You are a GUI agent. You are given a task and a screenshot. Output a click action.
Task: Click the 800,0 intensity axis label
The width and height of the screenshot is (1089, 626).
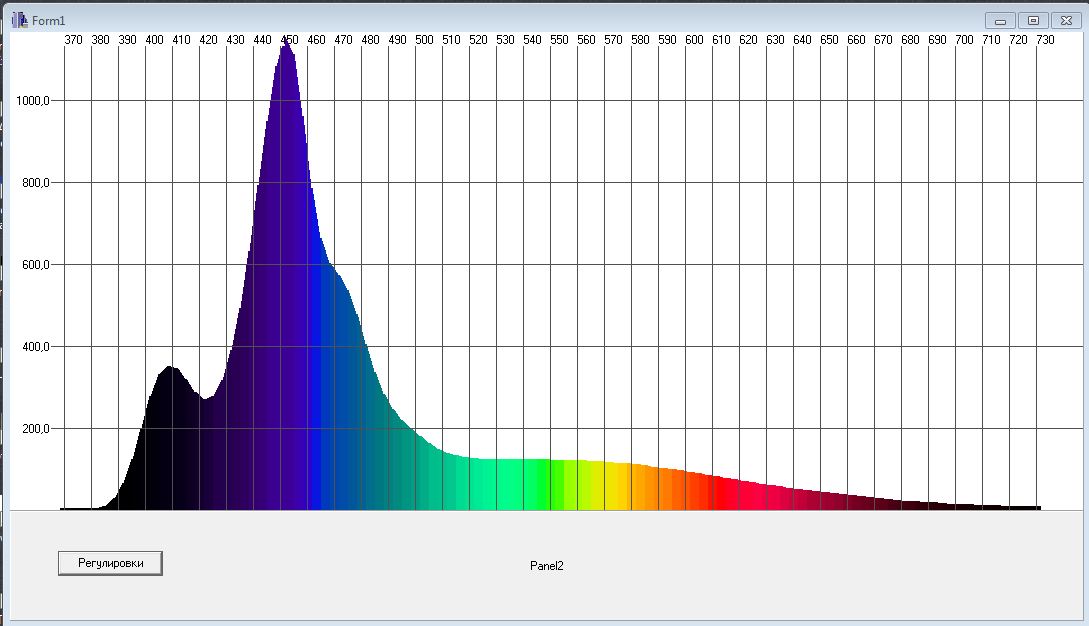point(36,183)
